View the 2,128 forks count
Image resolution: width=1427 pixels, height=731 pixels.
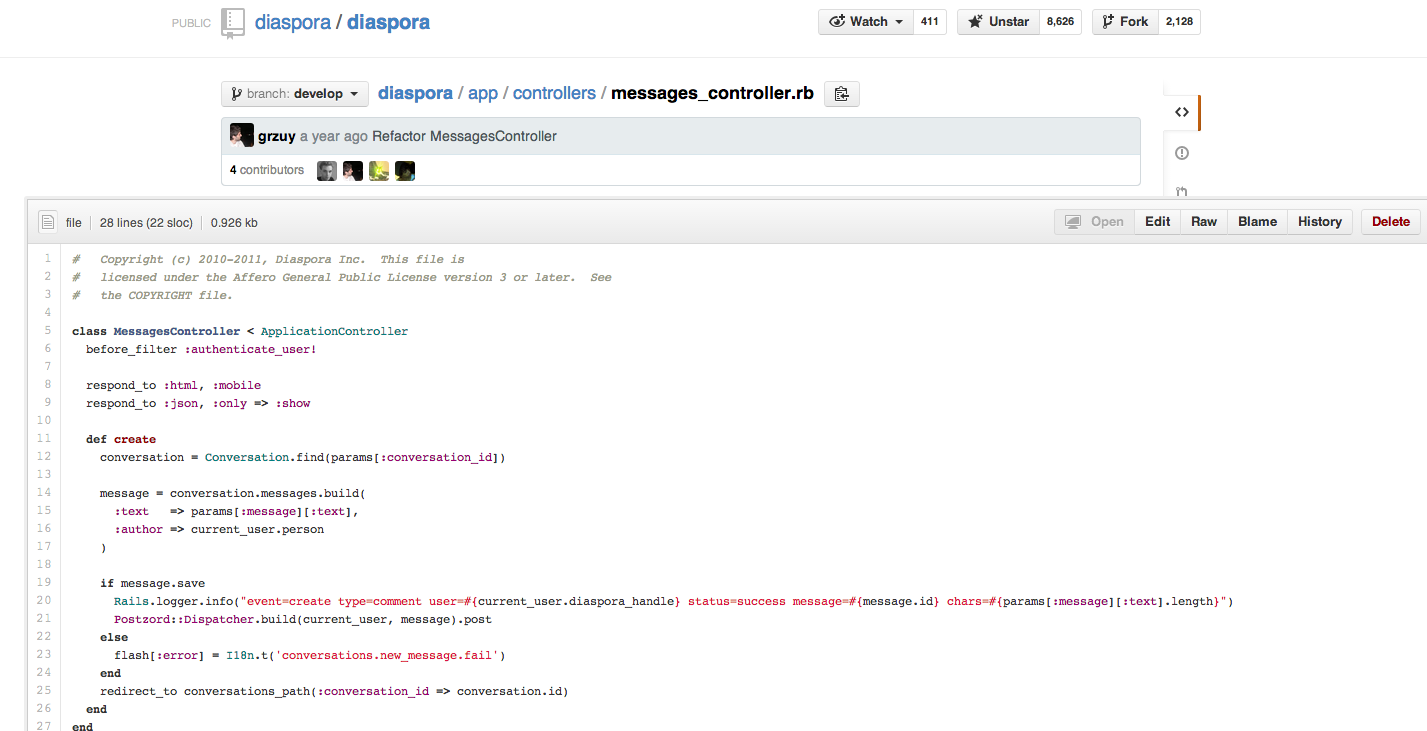1179,22
